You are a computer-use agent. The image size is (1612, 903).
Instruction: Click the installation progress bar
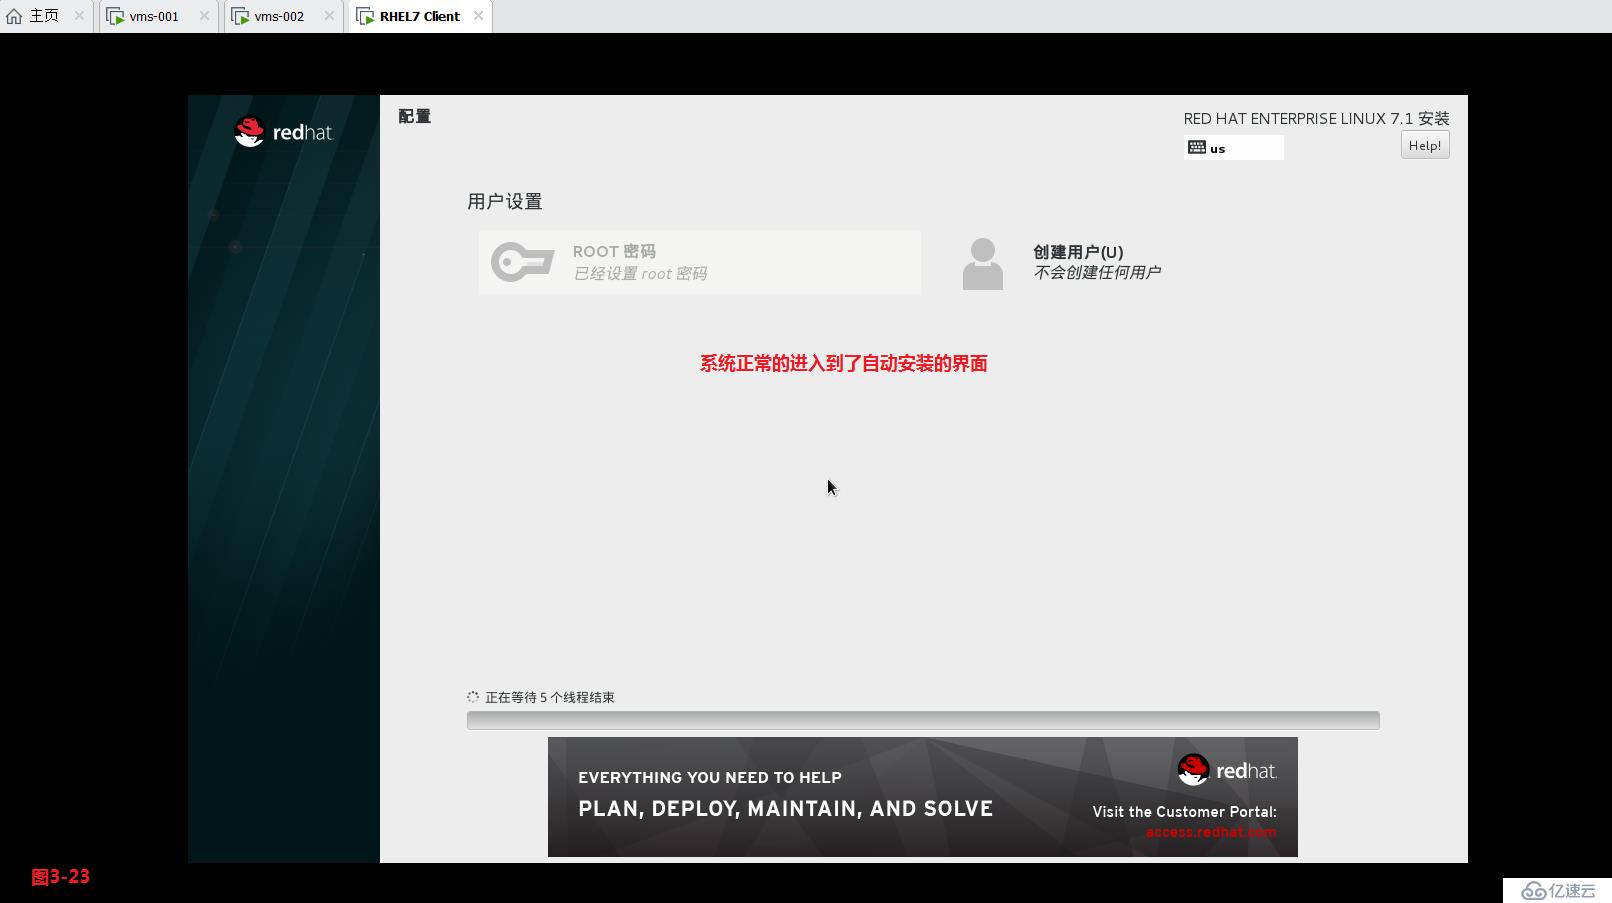(923, 720)
